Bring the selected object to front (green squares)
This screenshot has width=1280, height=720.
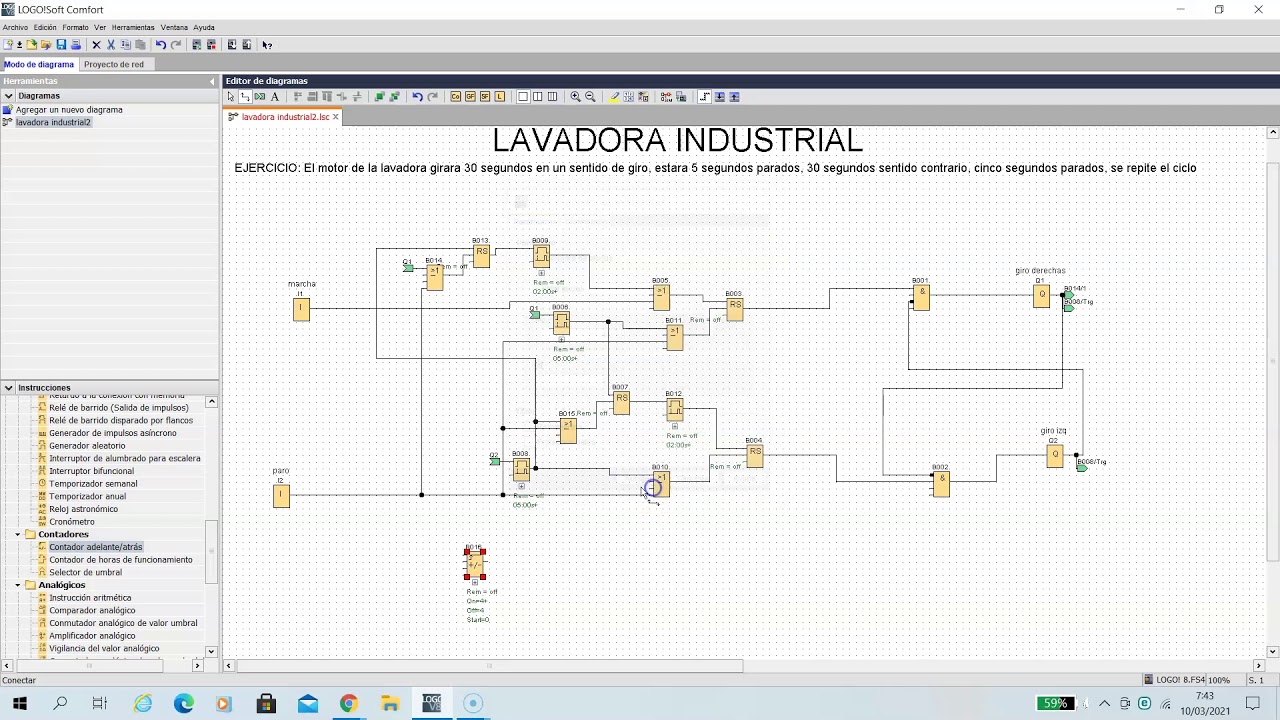click(x=379, y=97)
